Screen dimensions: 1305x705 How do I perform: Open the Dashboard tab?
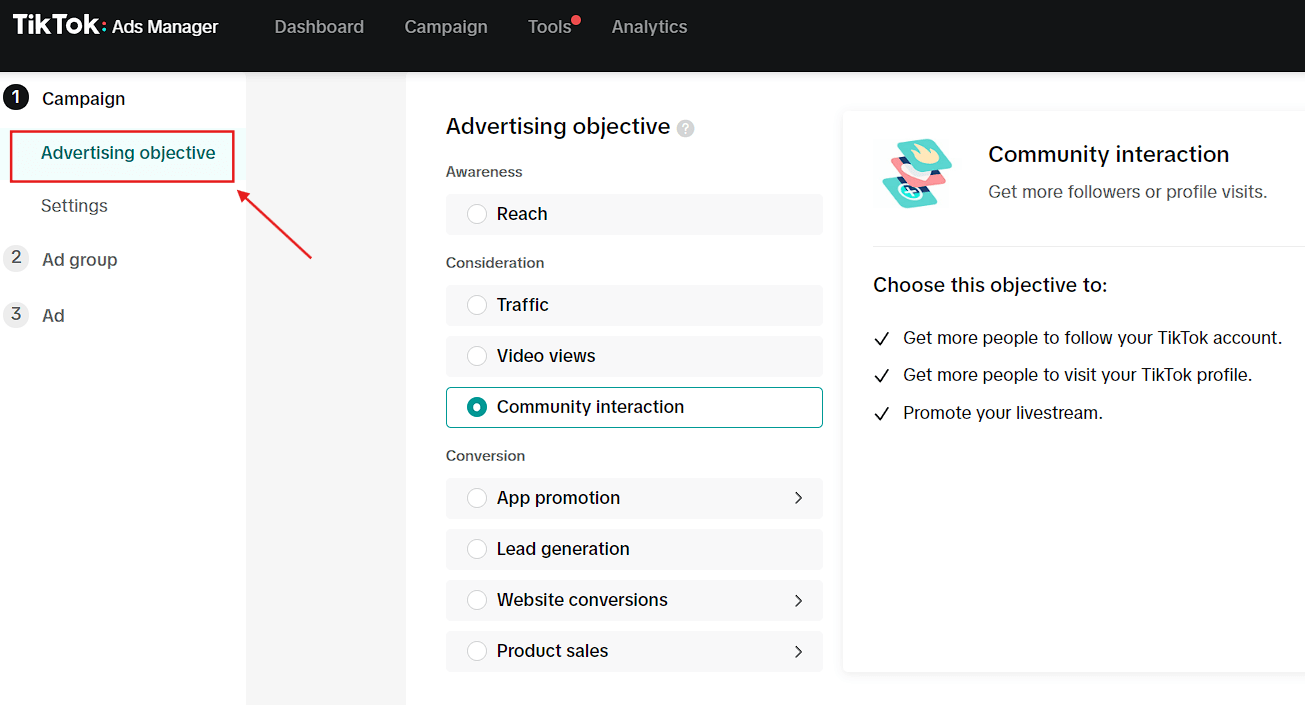(319, 27)
